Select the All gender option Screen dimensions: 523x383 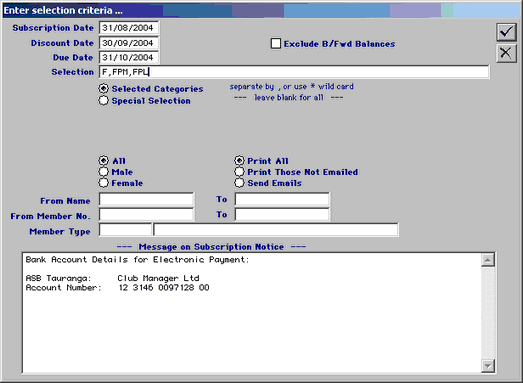(103, 160)
